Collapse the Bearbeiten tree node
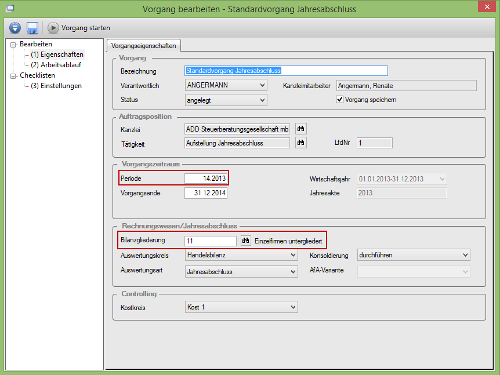The image size is (500, 375). (x=13, y=45)
